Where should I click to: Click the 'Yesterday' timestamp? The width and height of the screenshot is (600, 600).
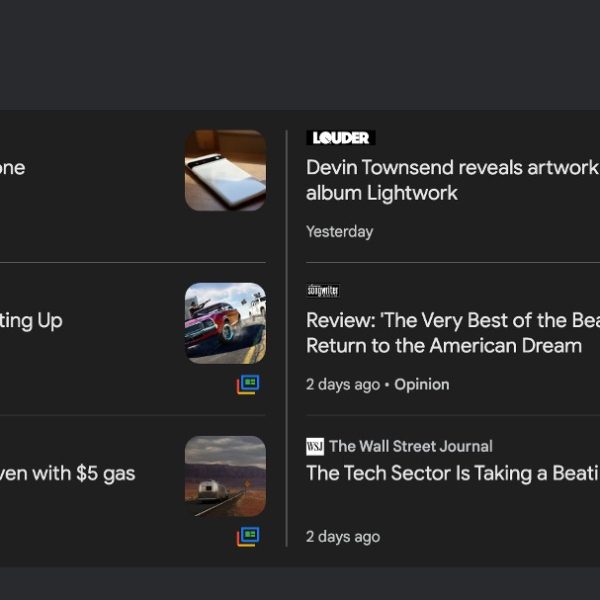(339, 231)
